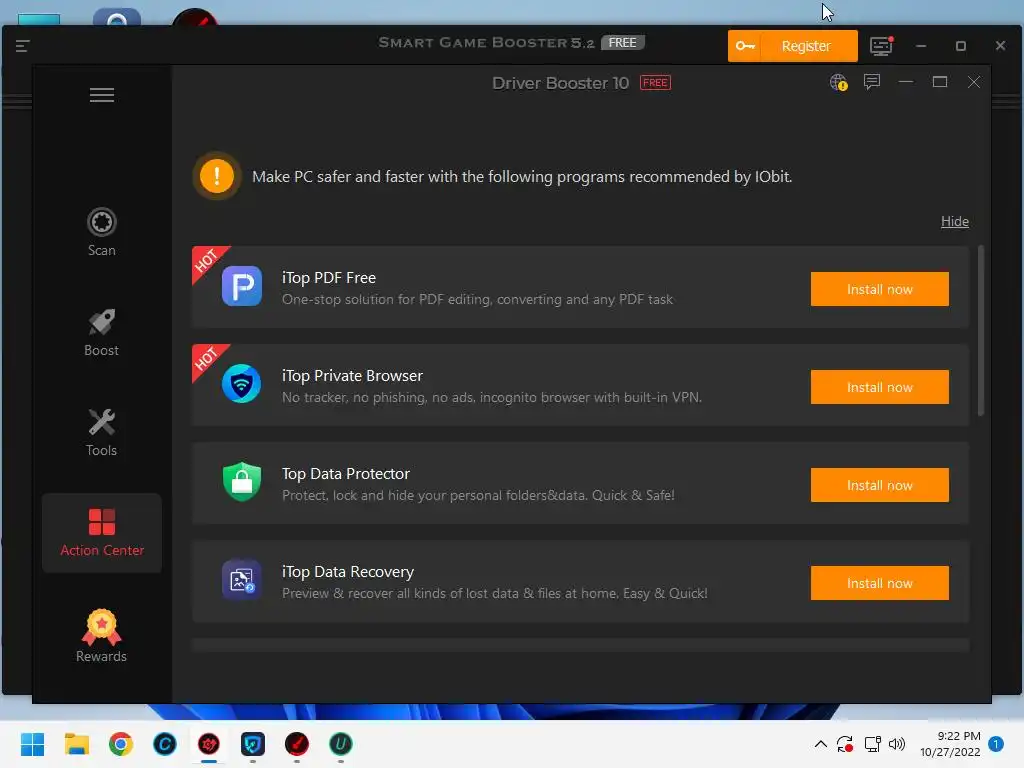Open Smart Game Booster monitor notification icon
The width and height of the screenshot is (1024, 768).
click(x=881, y=46)
